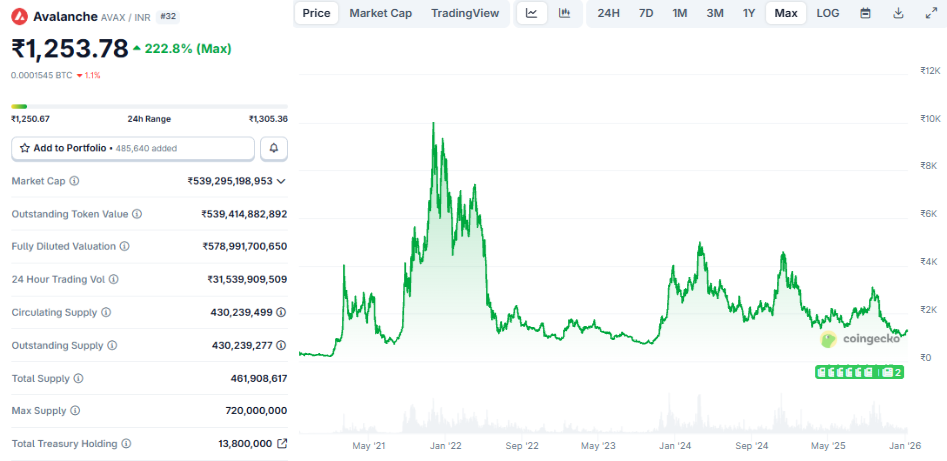
Task: Open the TradingView tab
Action: [x=464, y=13]
